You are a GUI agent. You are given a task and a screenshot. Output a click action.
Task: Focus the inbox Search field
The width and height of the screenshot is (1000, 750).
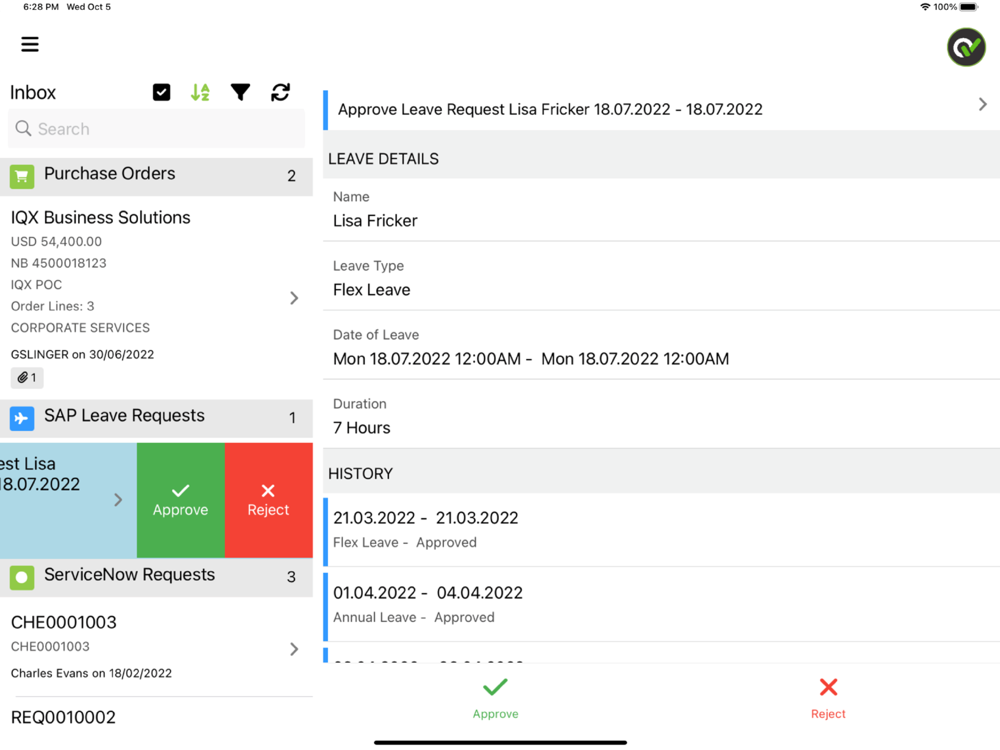click(156, 129)
